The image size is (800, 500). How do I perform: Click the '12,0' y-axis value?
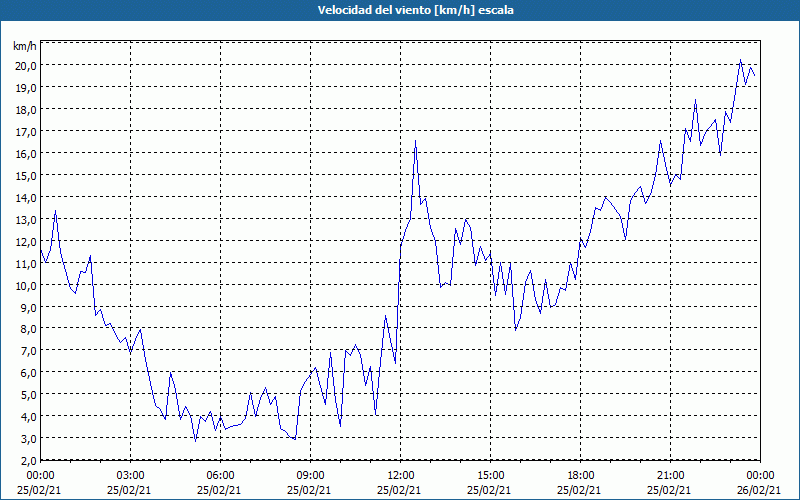[x=27, y=241]
